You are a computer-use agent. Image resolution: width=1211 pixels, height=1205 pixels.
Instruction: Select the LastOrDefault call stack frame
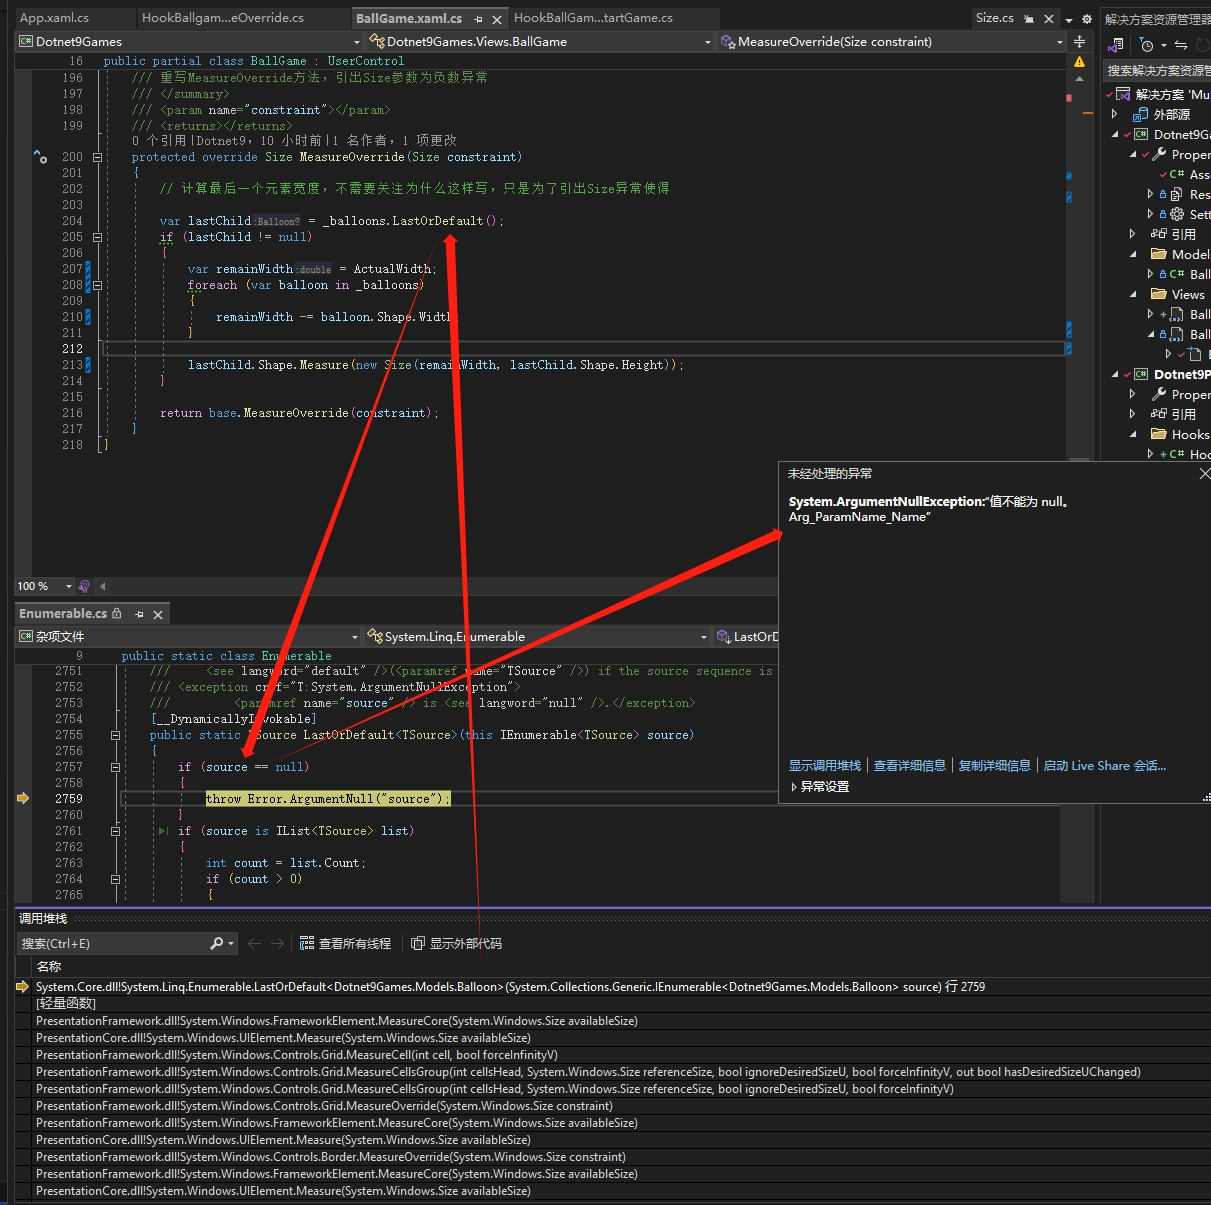[510, 986]
